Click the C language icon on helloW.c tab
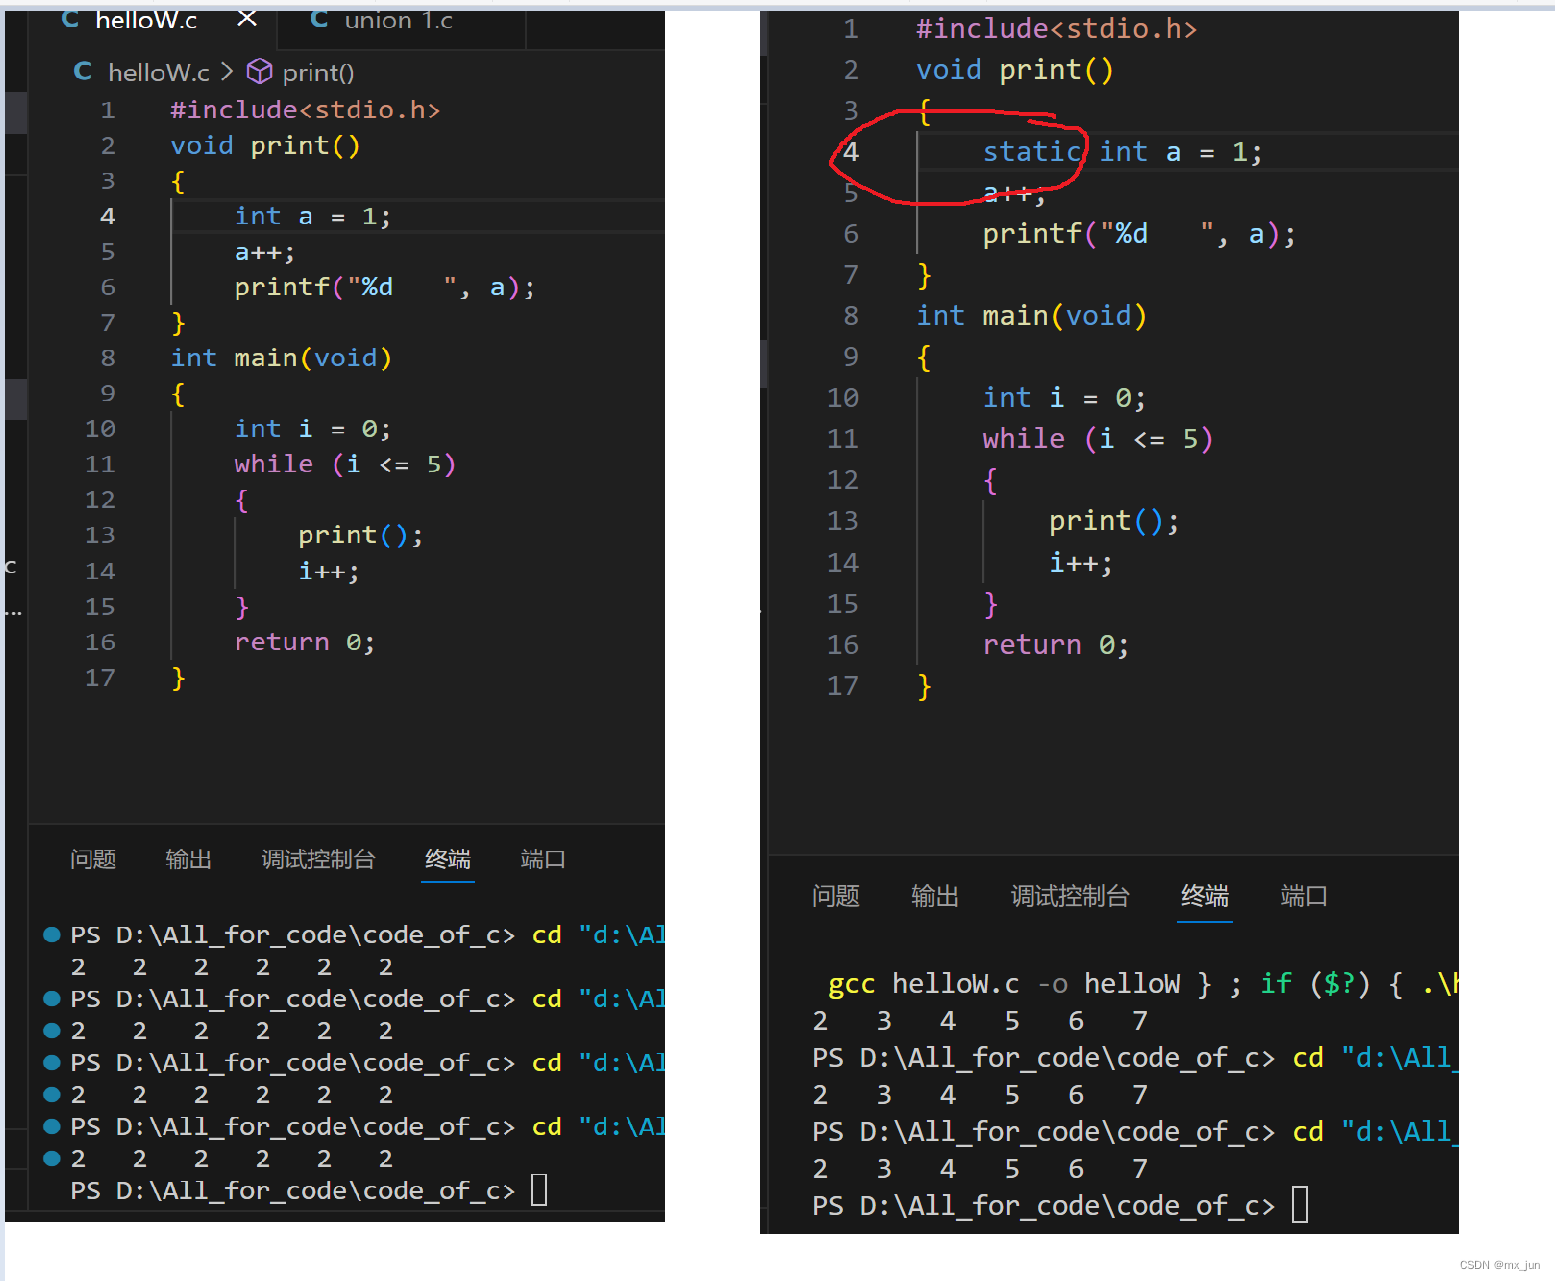Image resolution: width=1555 pixels, height=1281 pixels. point(70,19)
